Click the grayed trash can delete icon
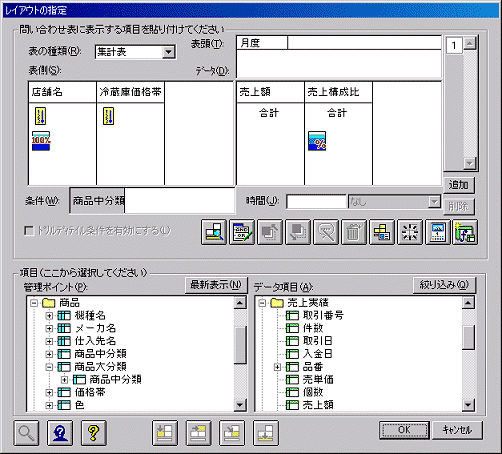Viewport: 502px width, 454px height. 354,232
